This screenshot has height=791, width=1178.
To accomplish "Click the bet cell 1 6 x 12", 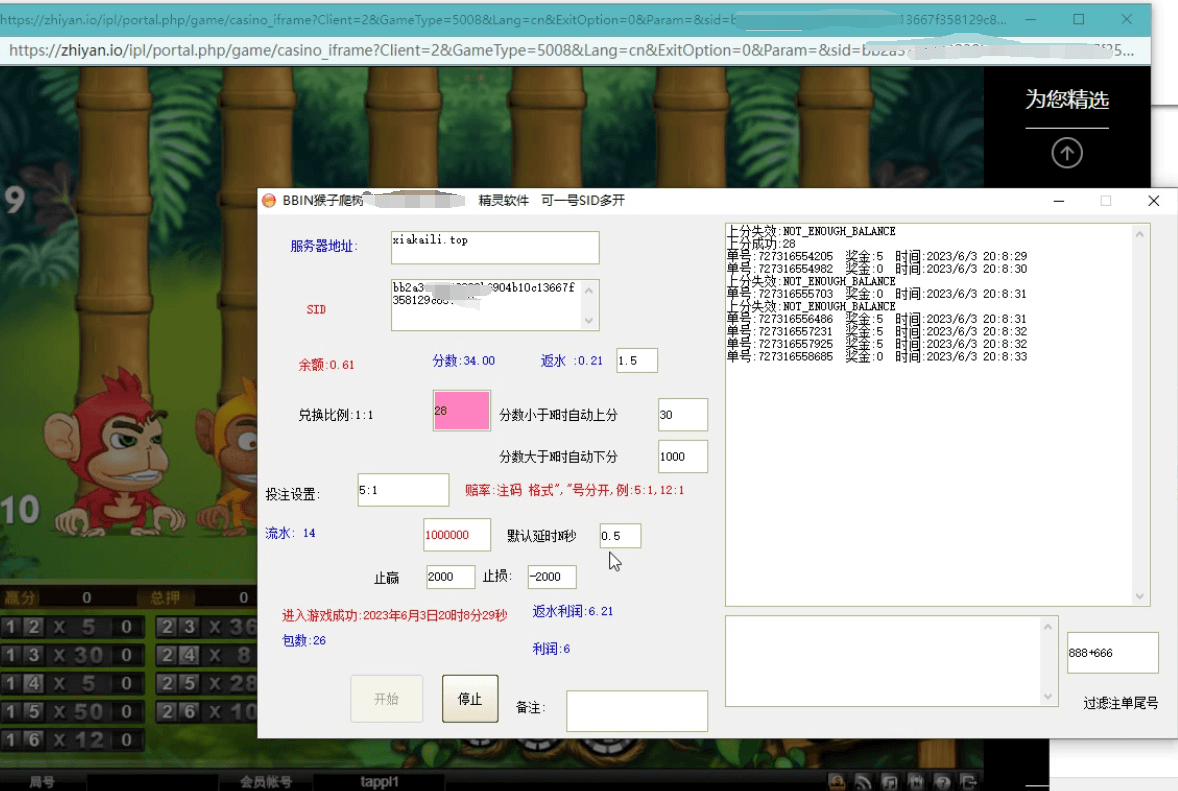I will coord(74,740).
